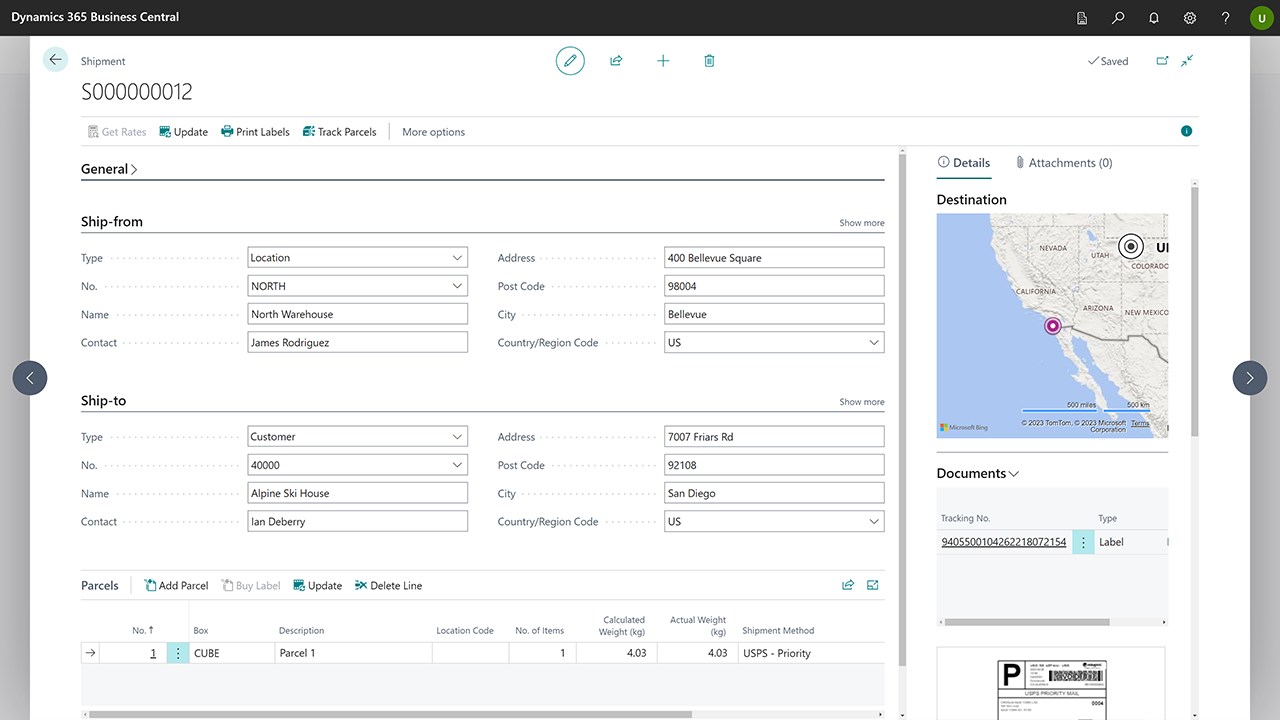The width and height of the screenshot is (1280, 720).
Task: Switch to the Details tab
Action: pyautogui.click(x=964, y=163)
